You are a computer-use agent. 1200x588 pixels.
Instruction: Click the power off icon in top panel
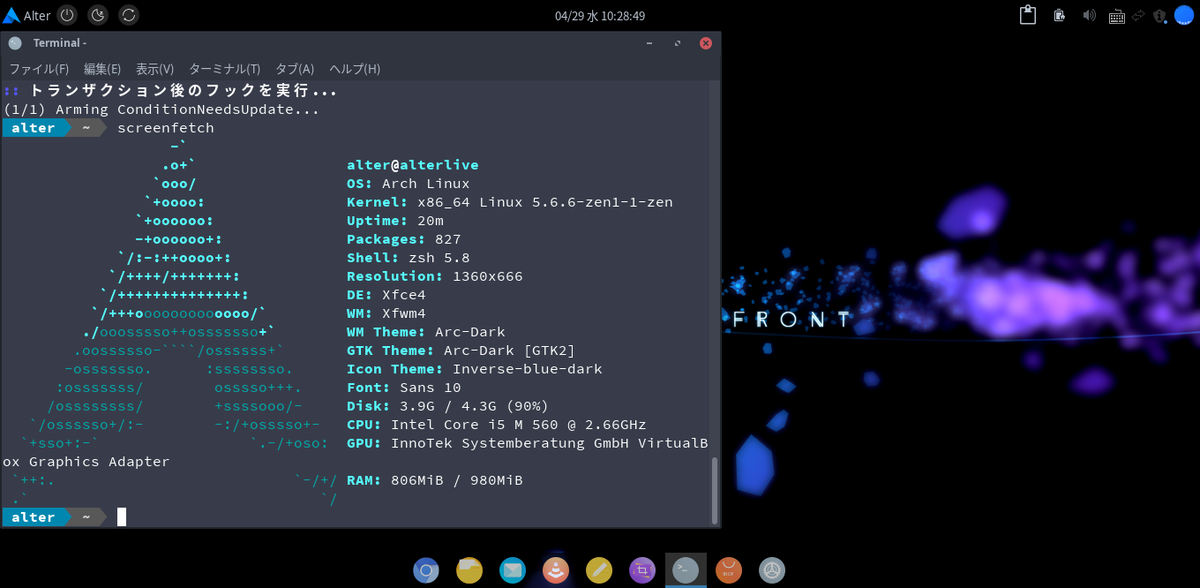click(x=67, y=15)
